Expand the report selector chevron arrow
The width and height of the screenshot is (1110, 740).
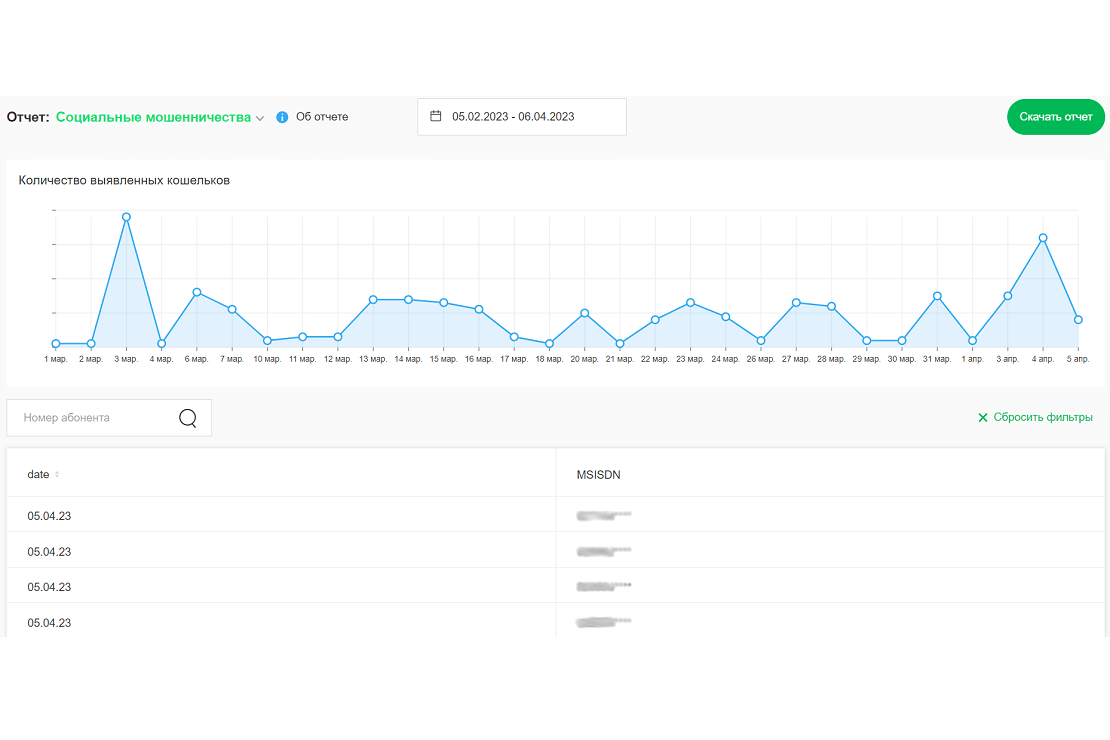click(260, 118)
